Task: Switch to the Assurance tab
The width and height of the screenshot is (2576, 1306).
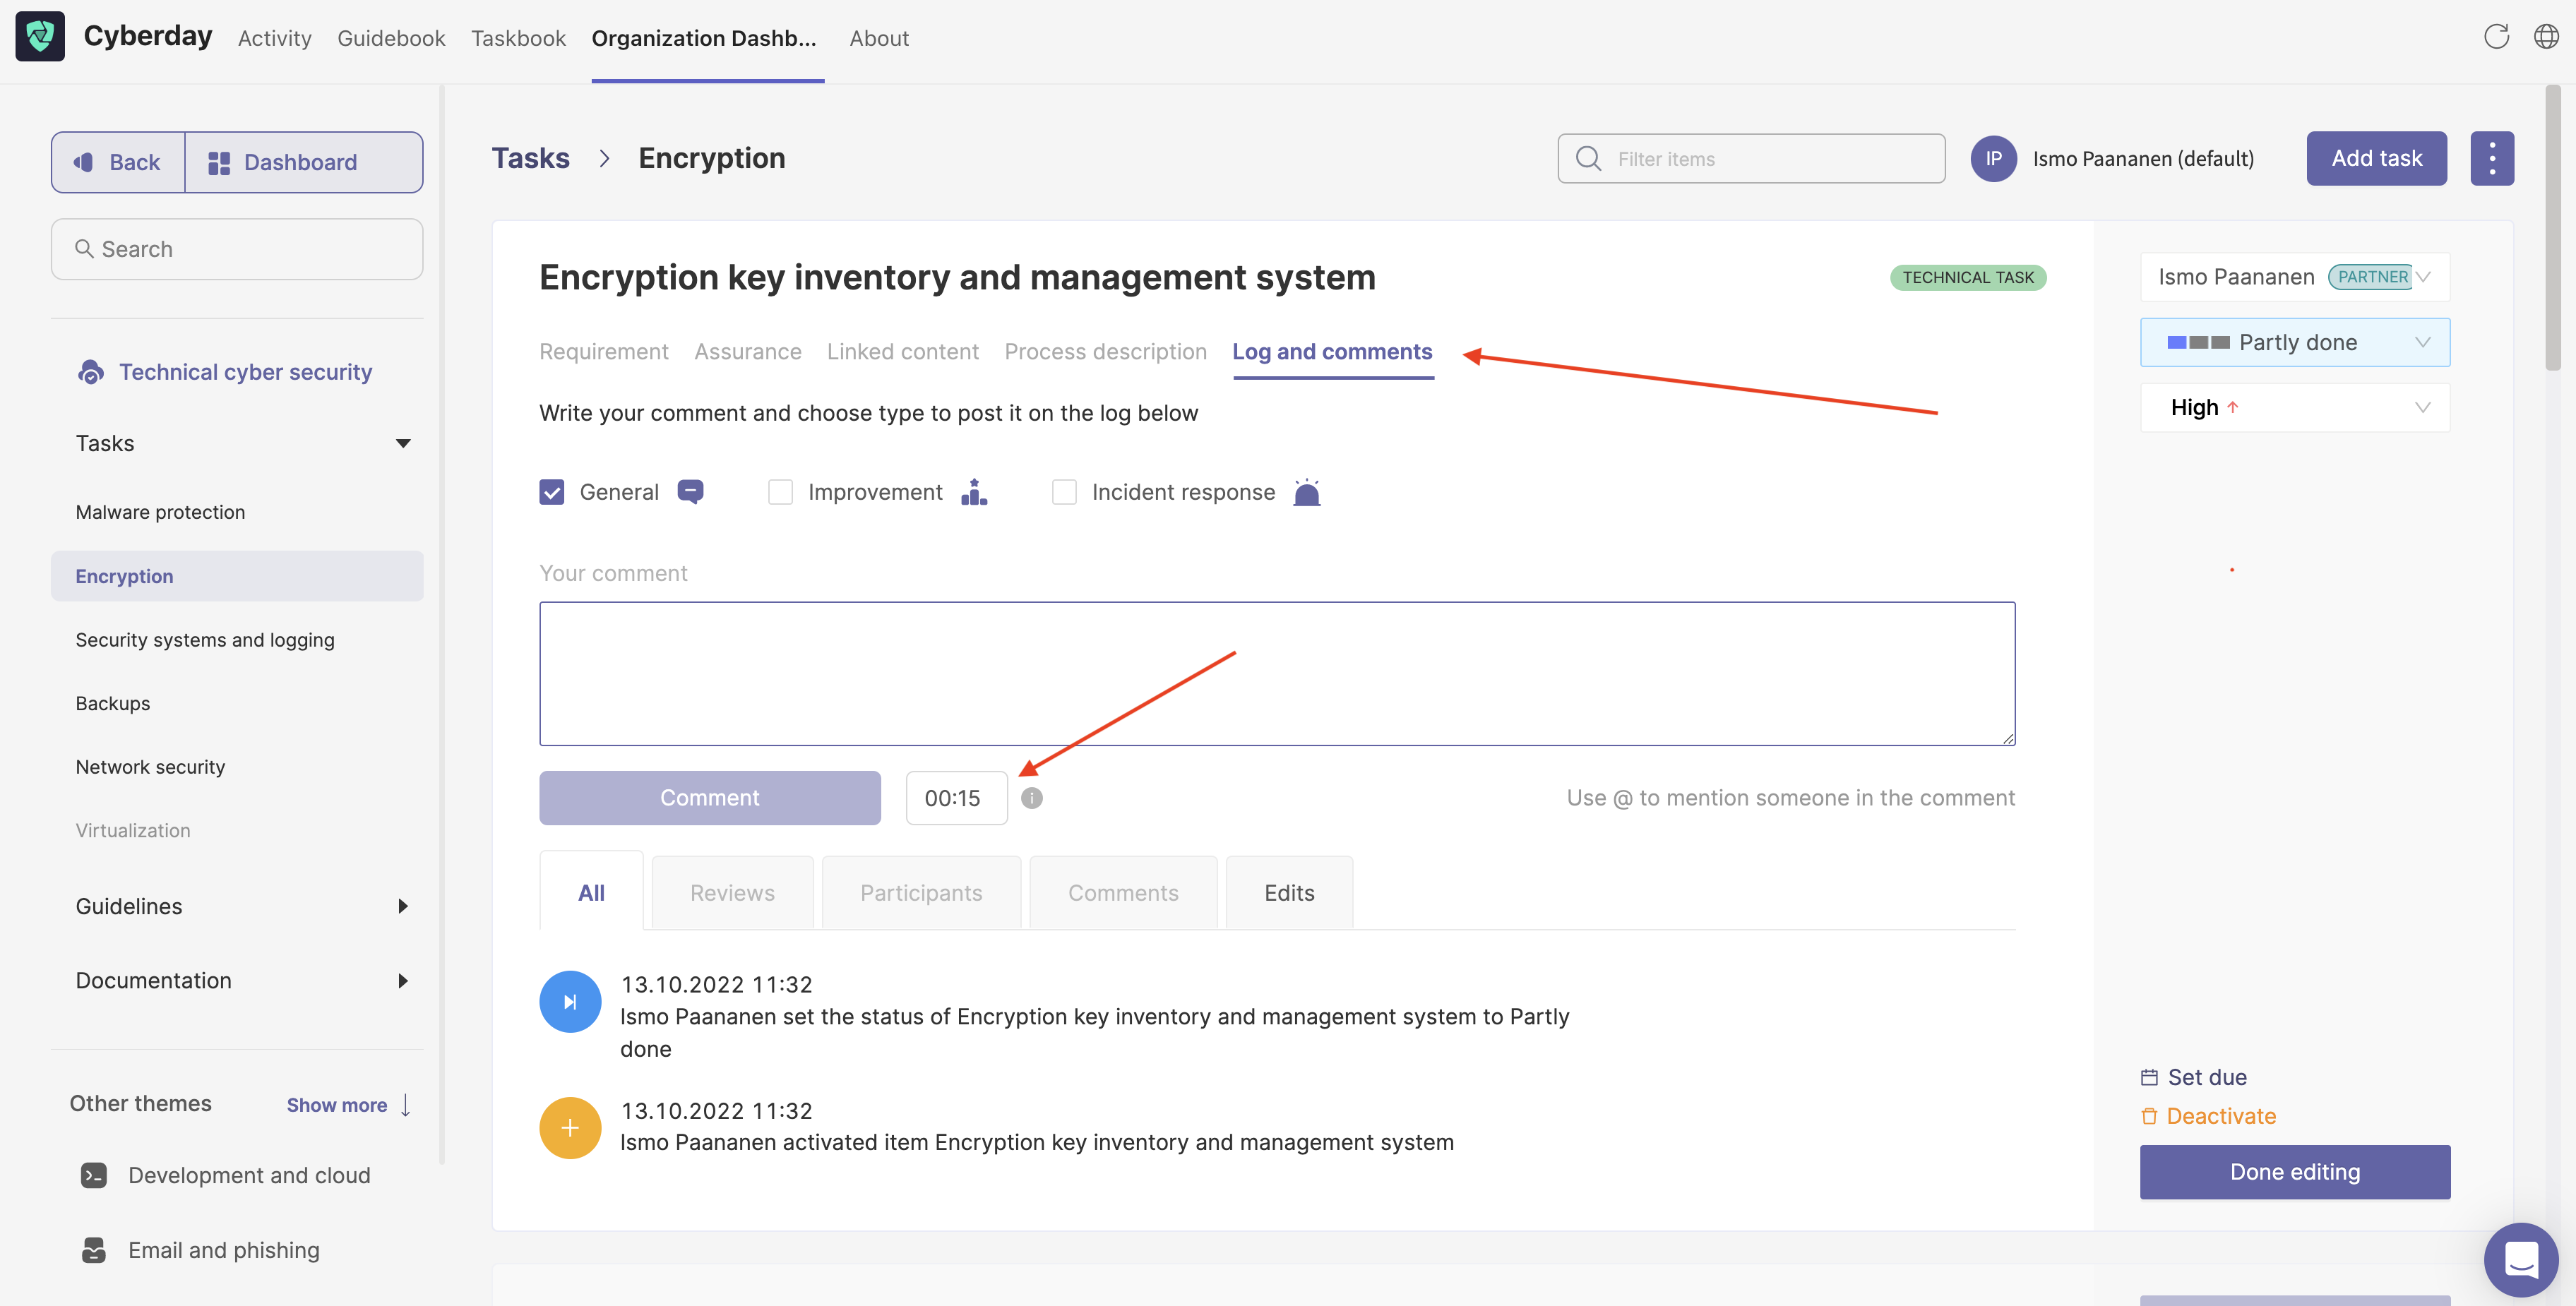Action: click(748, 352)
